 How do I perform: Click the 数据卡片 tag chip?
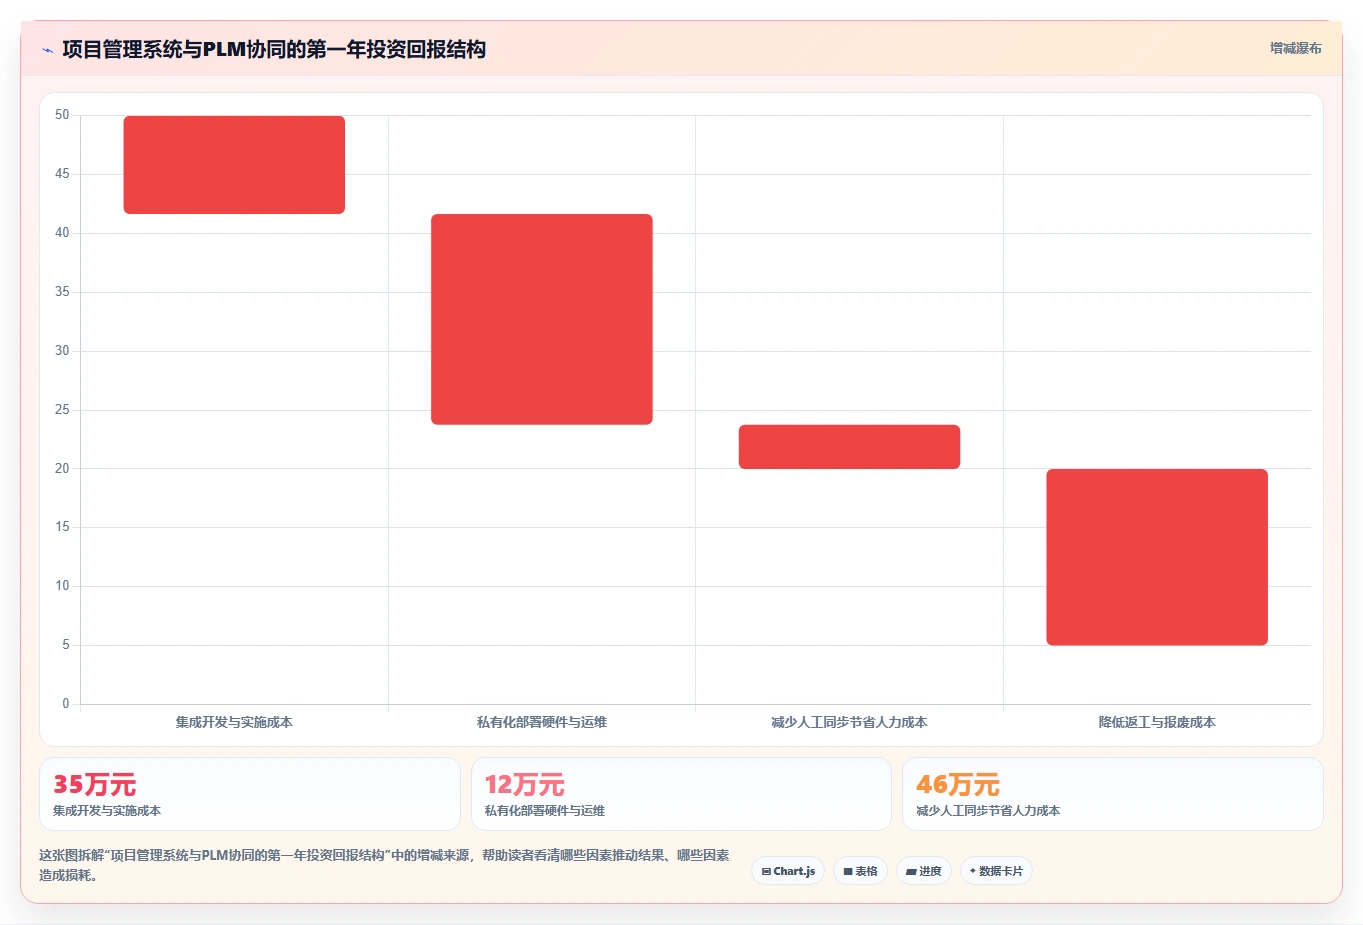pyautogui.click(x=996, y=871)
